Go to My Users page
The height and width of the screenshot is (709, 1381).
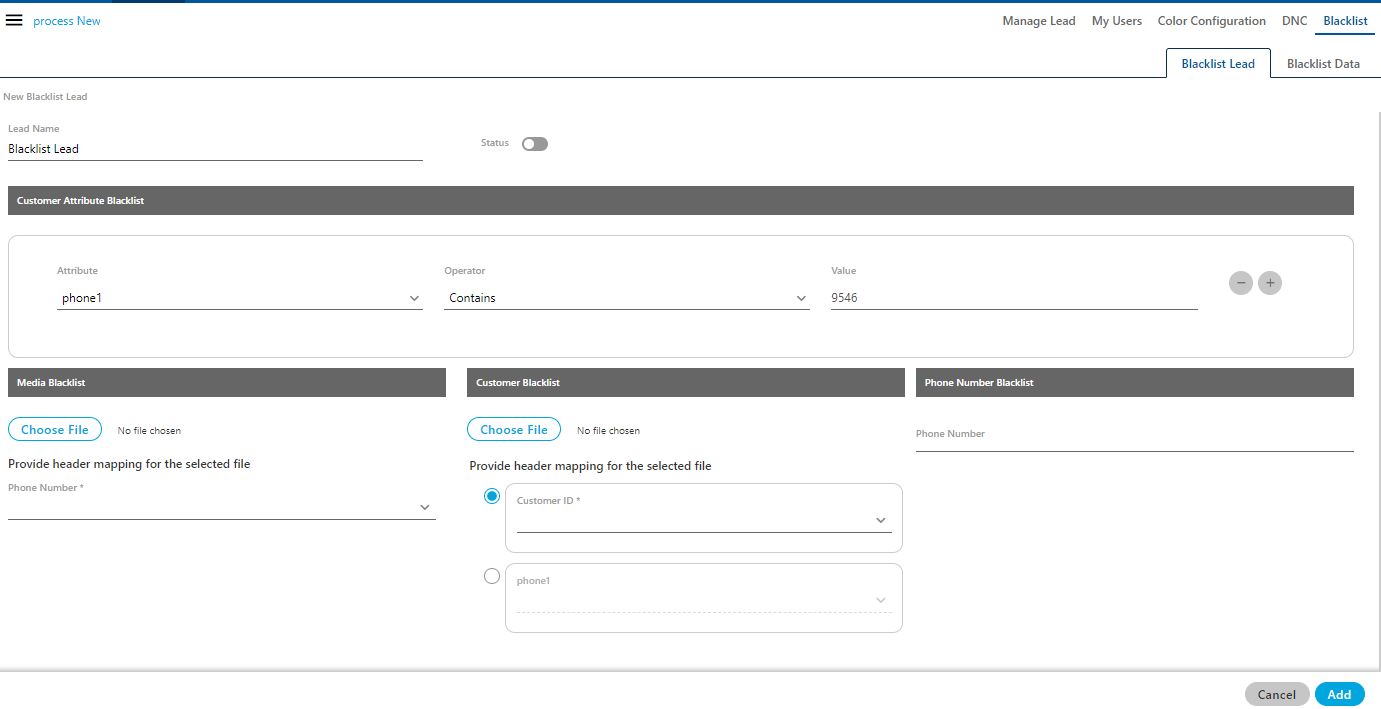(1116, 21)
